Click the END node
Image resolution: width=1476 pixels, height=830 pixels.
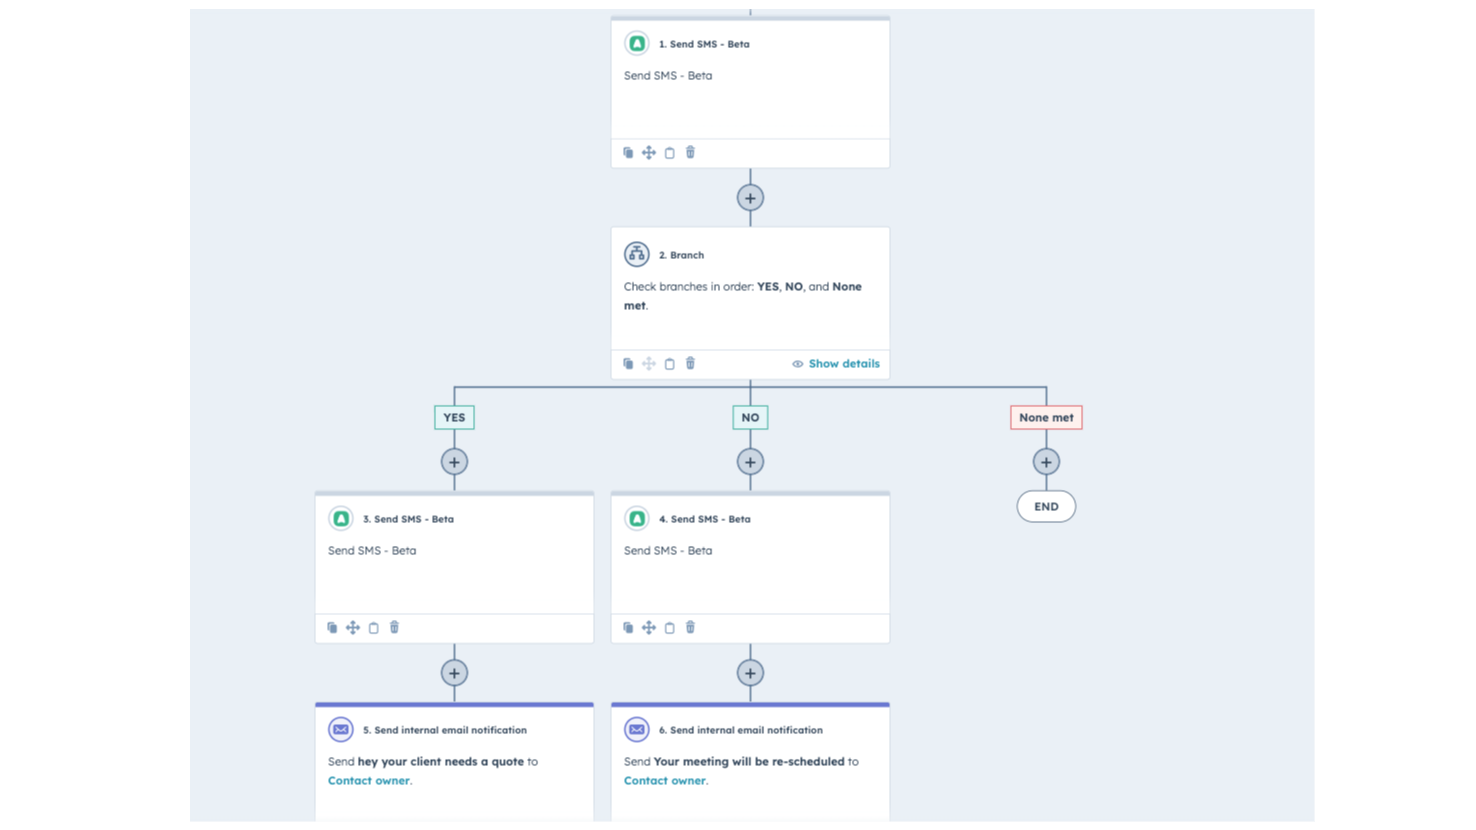point(1046,507)
